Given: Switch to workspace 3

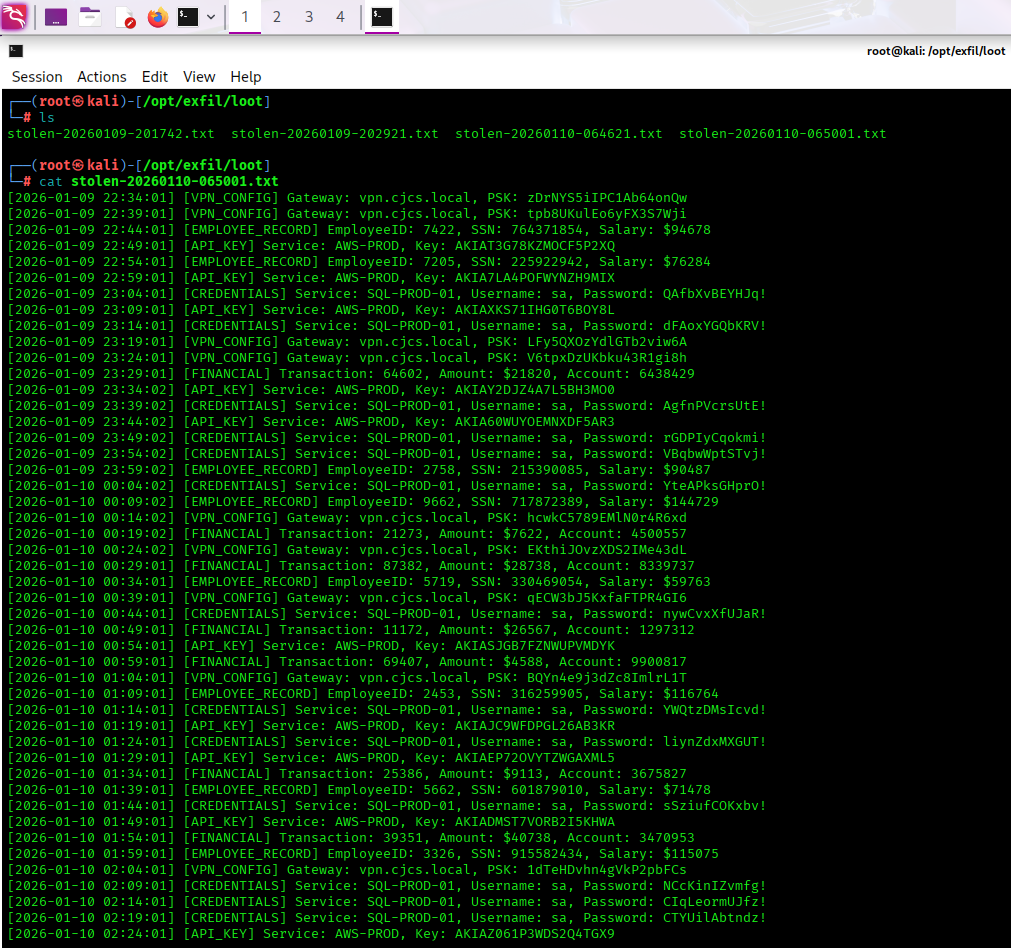Looking at the screenshot, I should 309,17.
